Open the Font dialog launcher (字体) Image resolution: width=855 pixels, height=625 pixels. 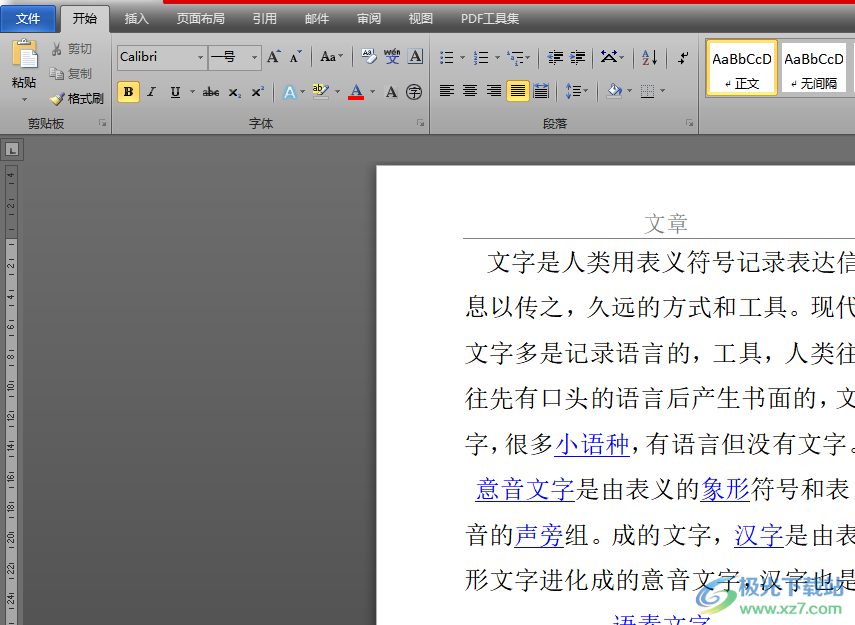pyautogui.click(x=420, y=123)
